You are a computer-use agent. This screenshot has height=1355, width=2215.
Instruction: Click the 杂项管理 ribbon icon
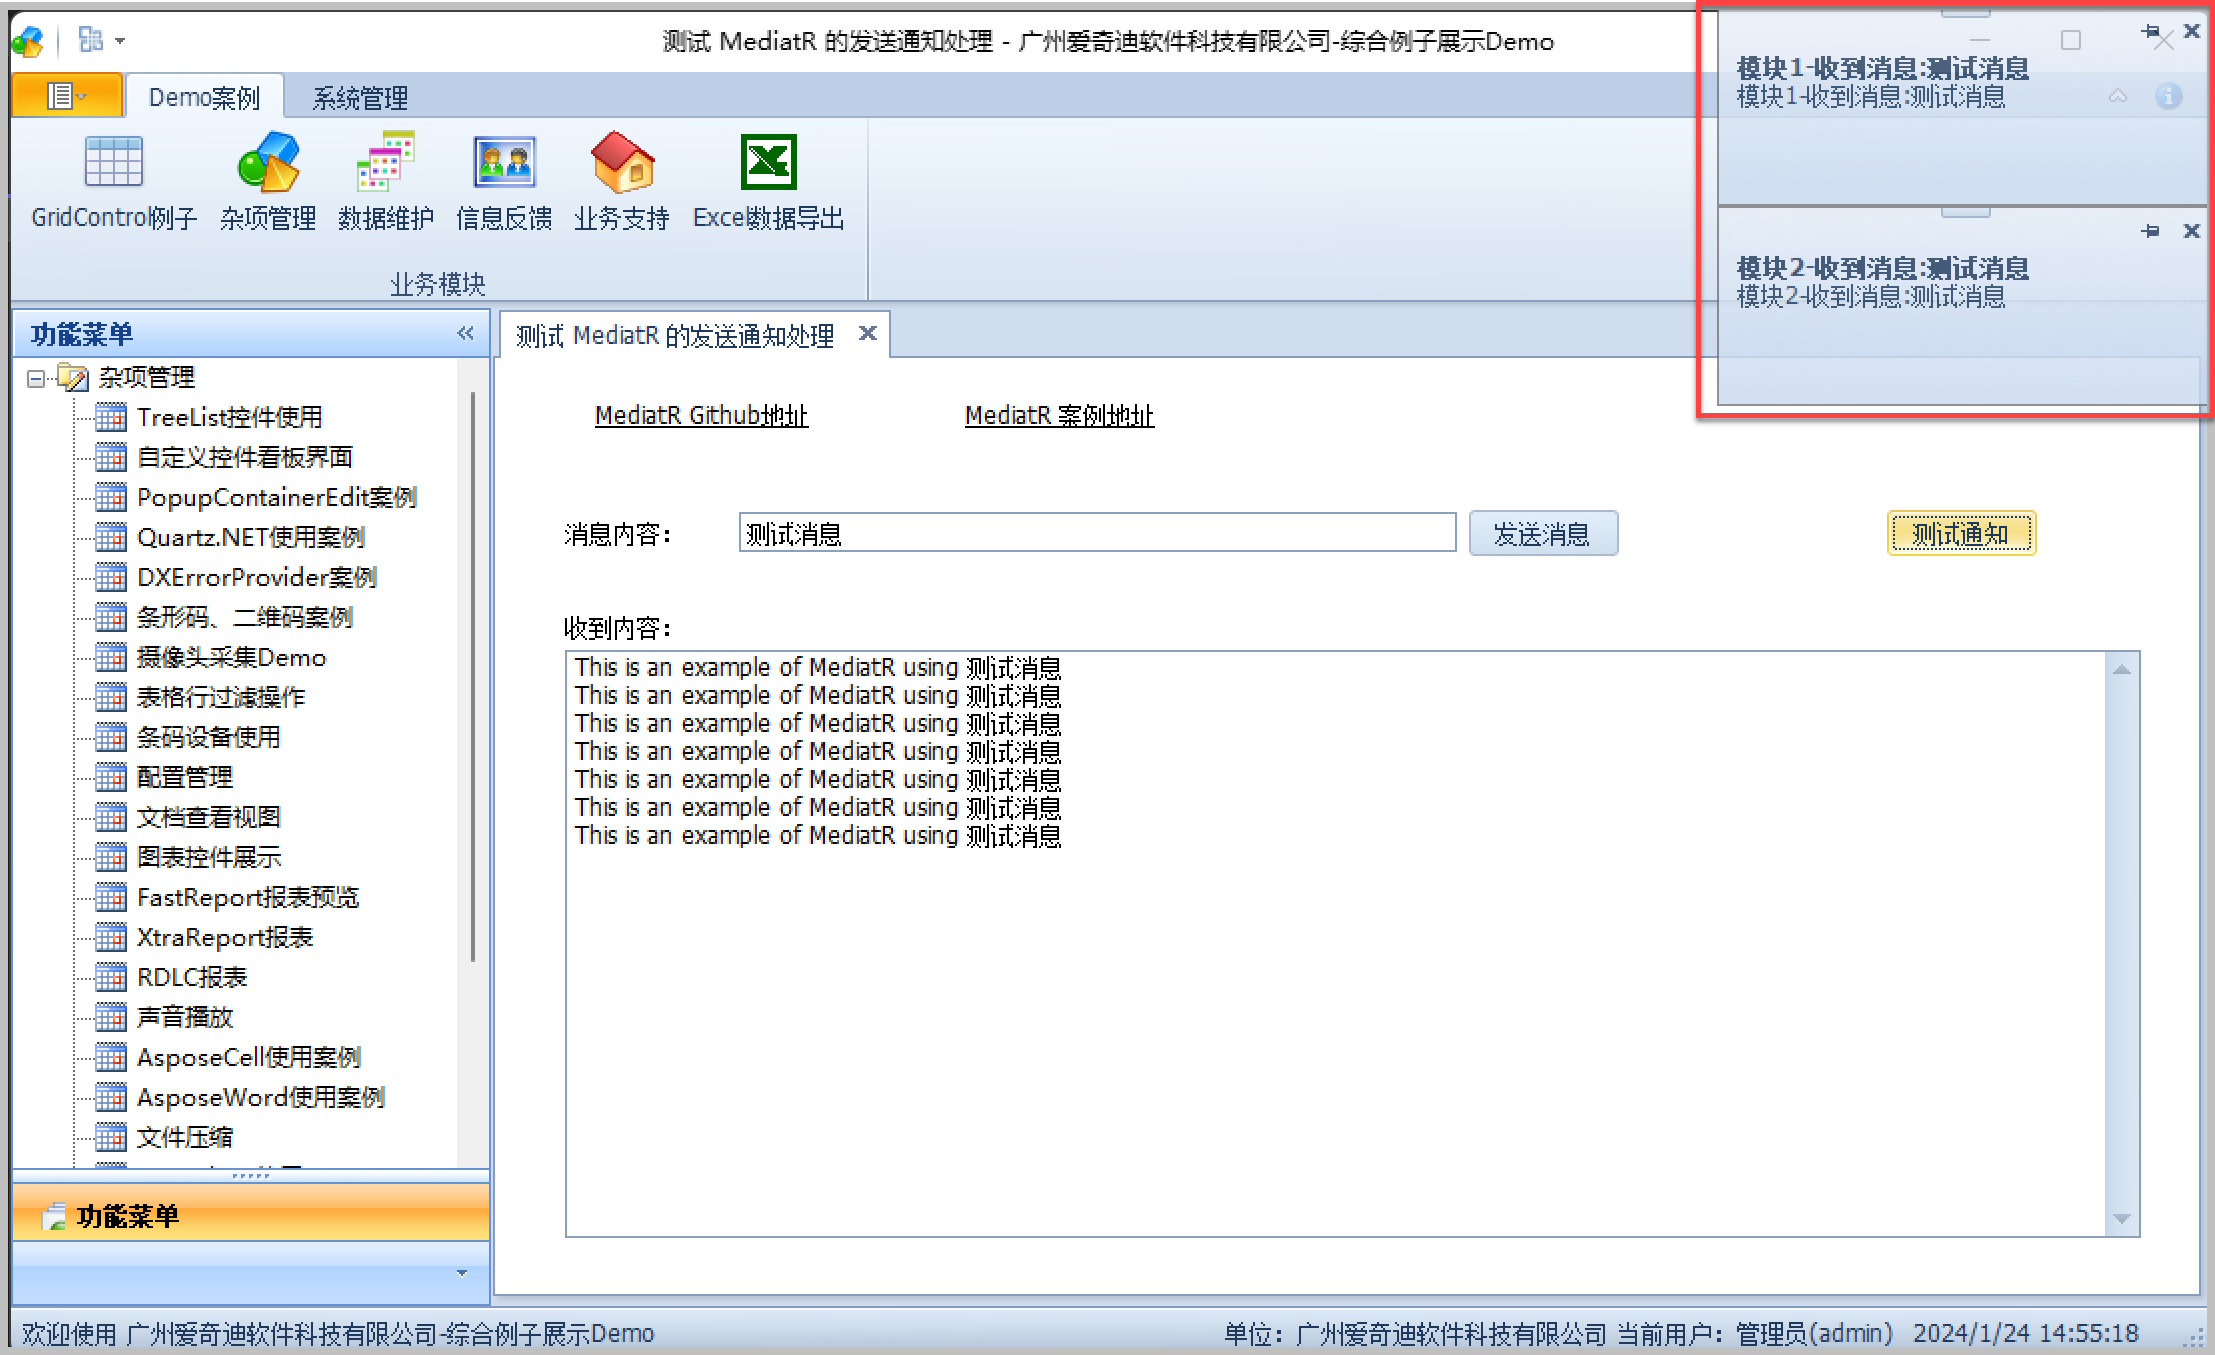[x=268, y=163]
